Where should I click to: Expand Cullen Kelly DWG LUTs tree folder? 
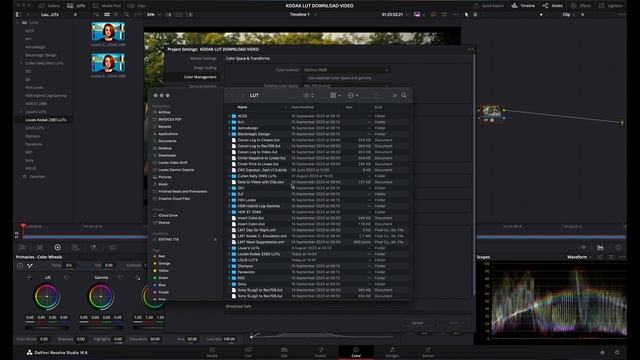pos(21,63)
